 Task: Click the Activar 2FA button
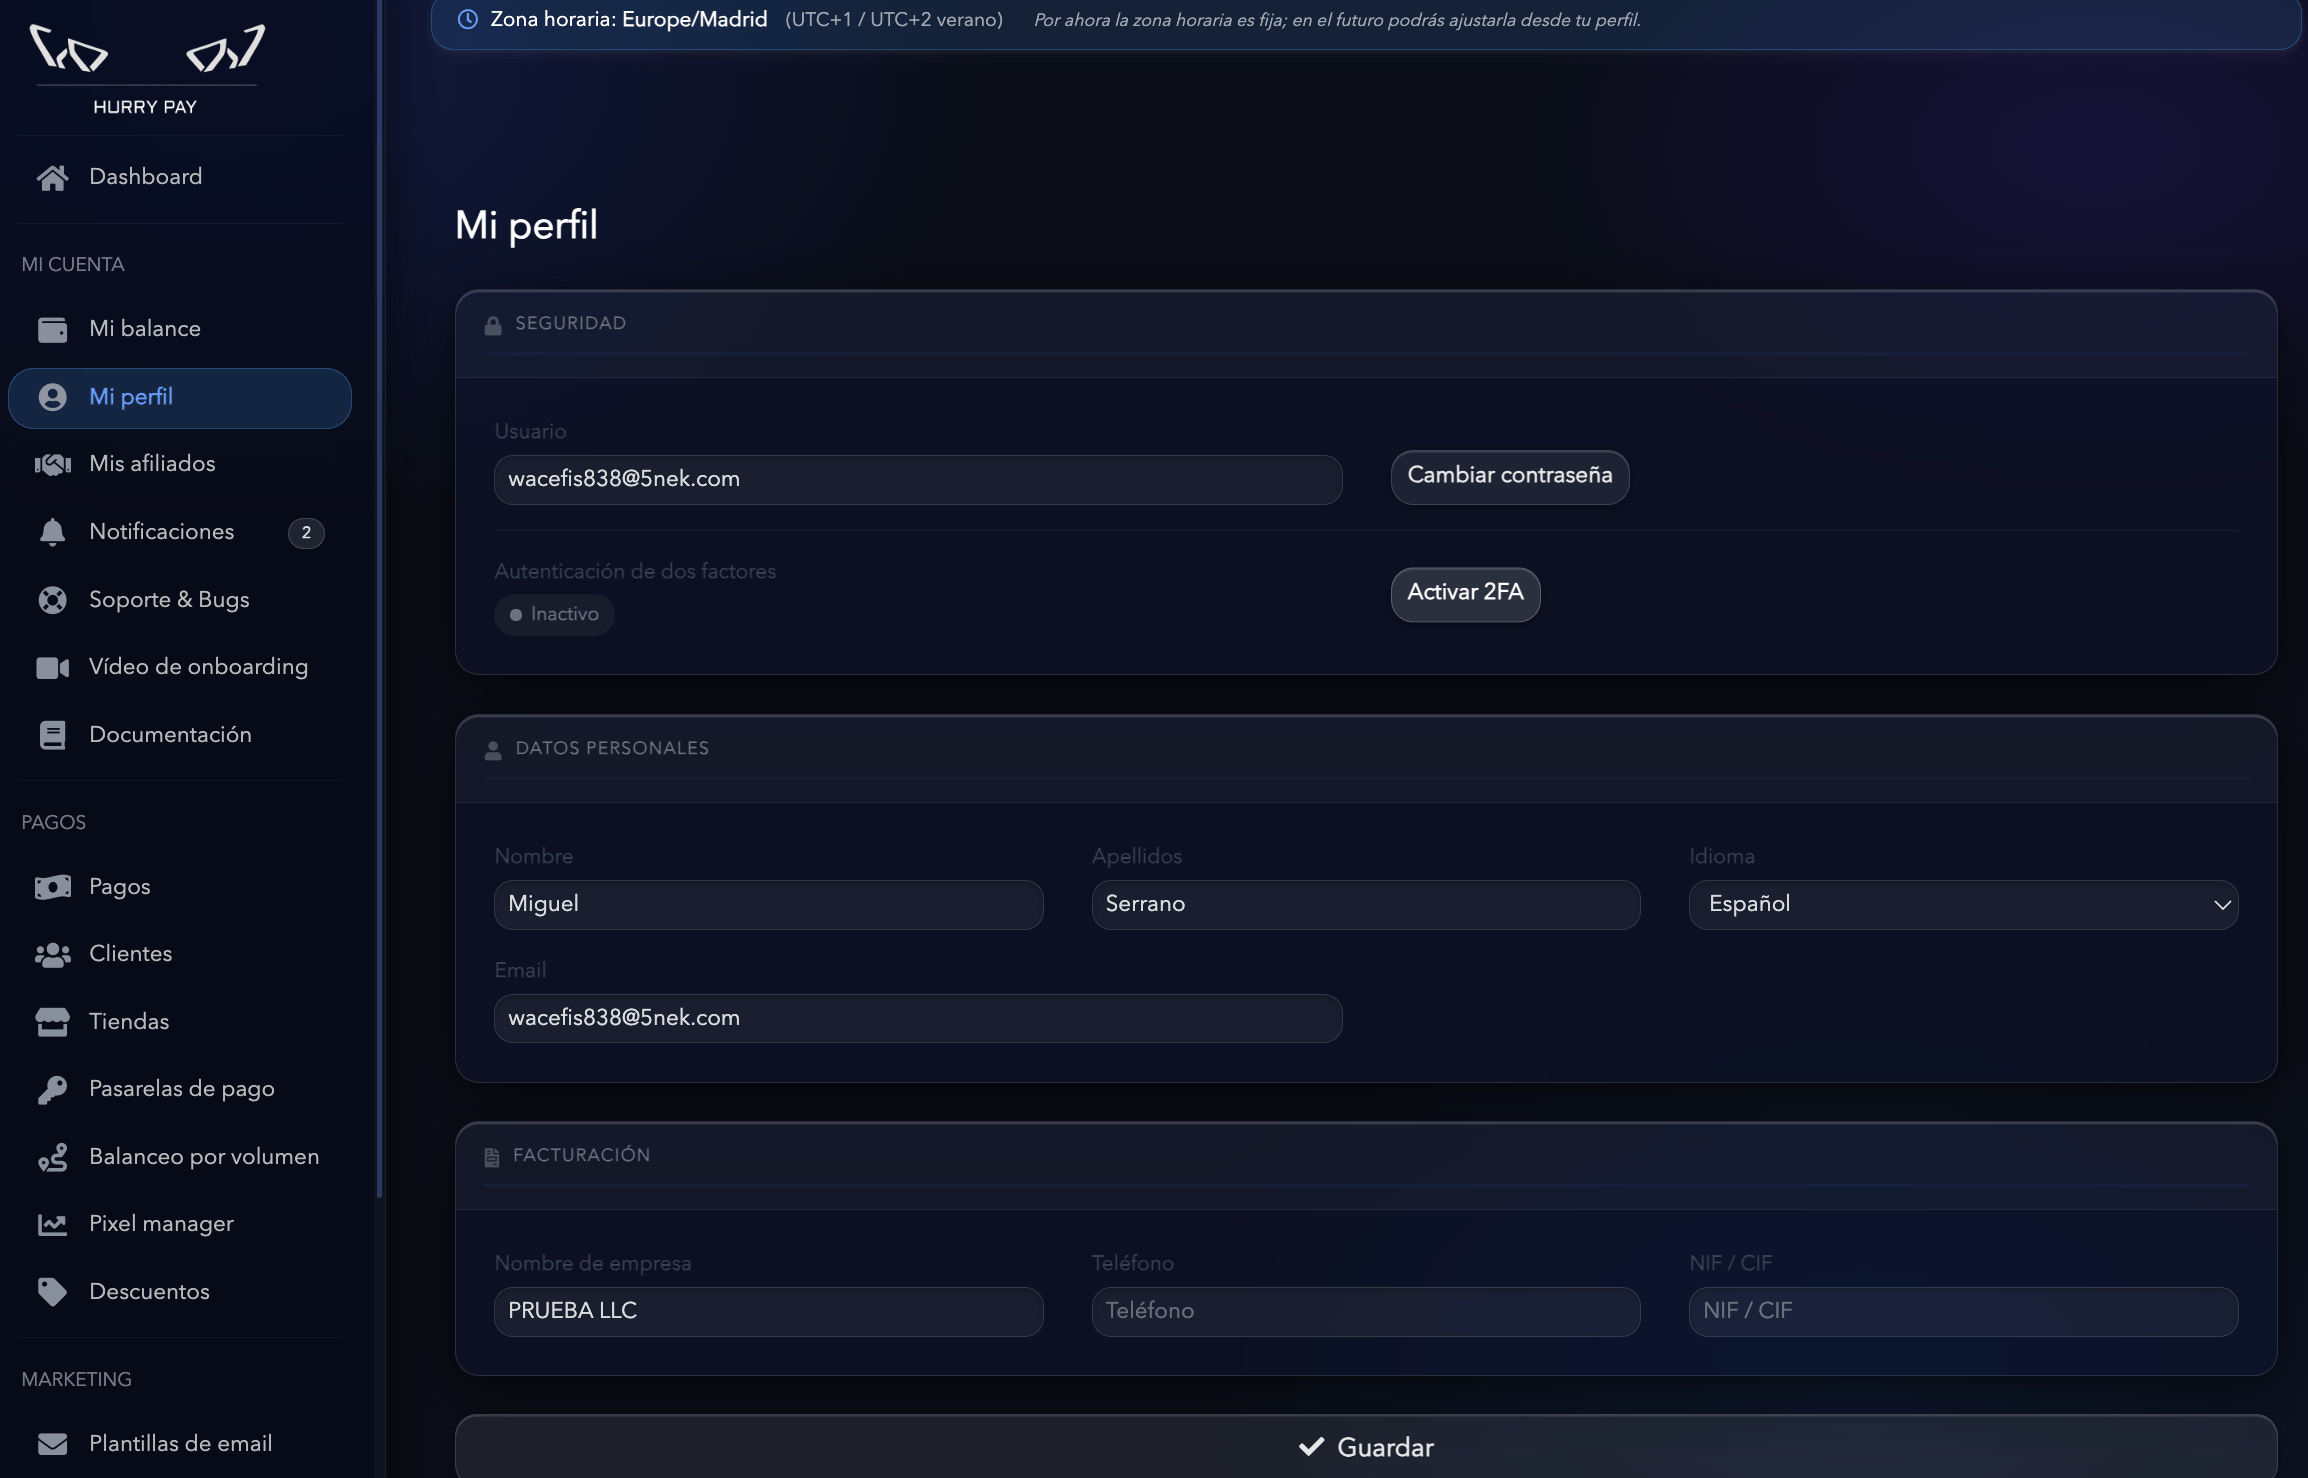pos(1465,594)
